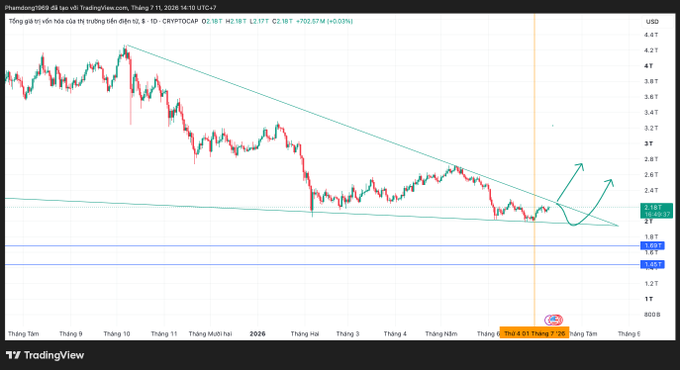This screenshot has height=370, width=680.
Task: Click the orange date label Thứ 4 01 Tháng 7 '26
Action: click(534, 334)
